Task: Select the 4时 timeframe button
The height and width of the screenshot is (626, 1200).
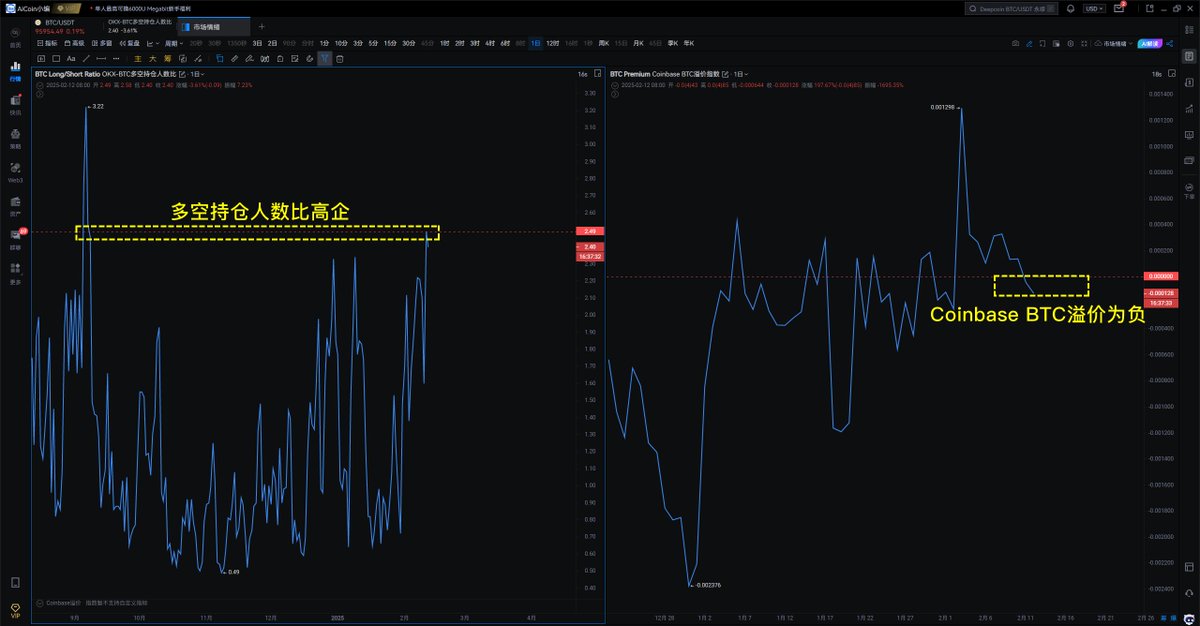Action: (x=490, y=44)
